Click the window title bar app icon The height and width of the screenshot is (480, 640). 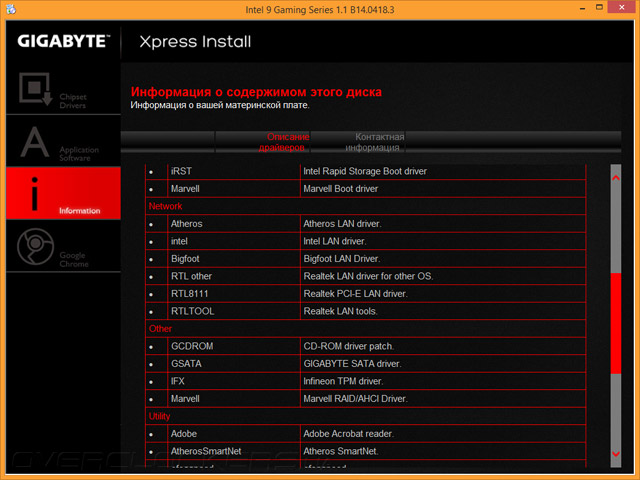11,9
